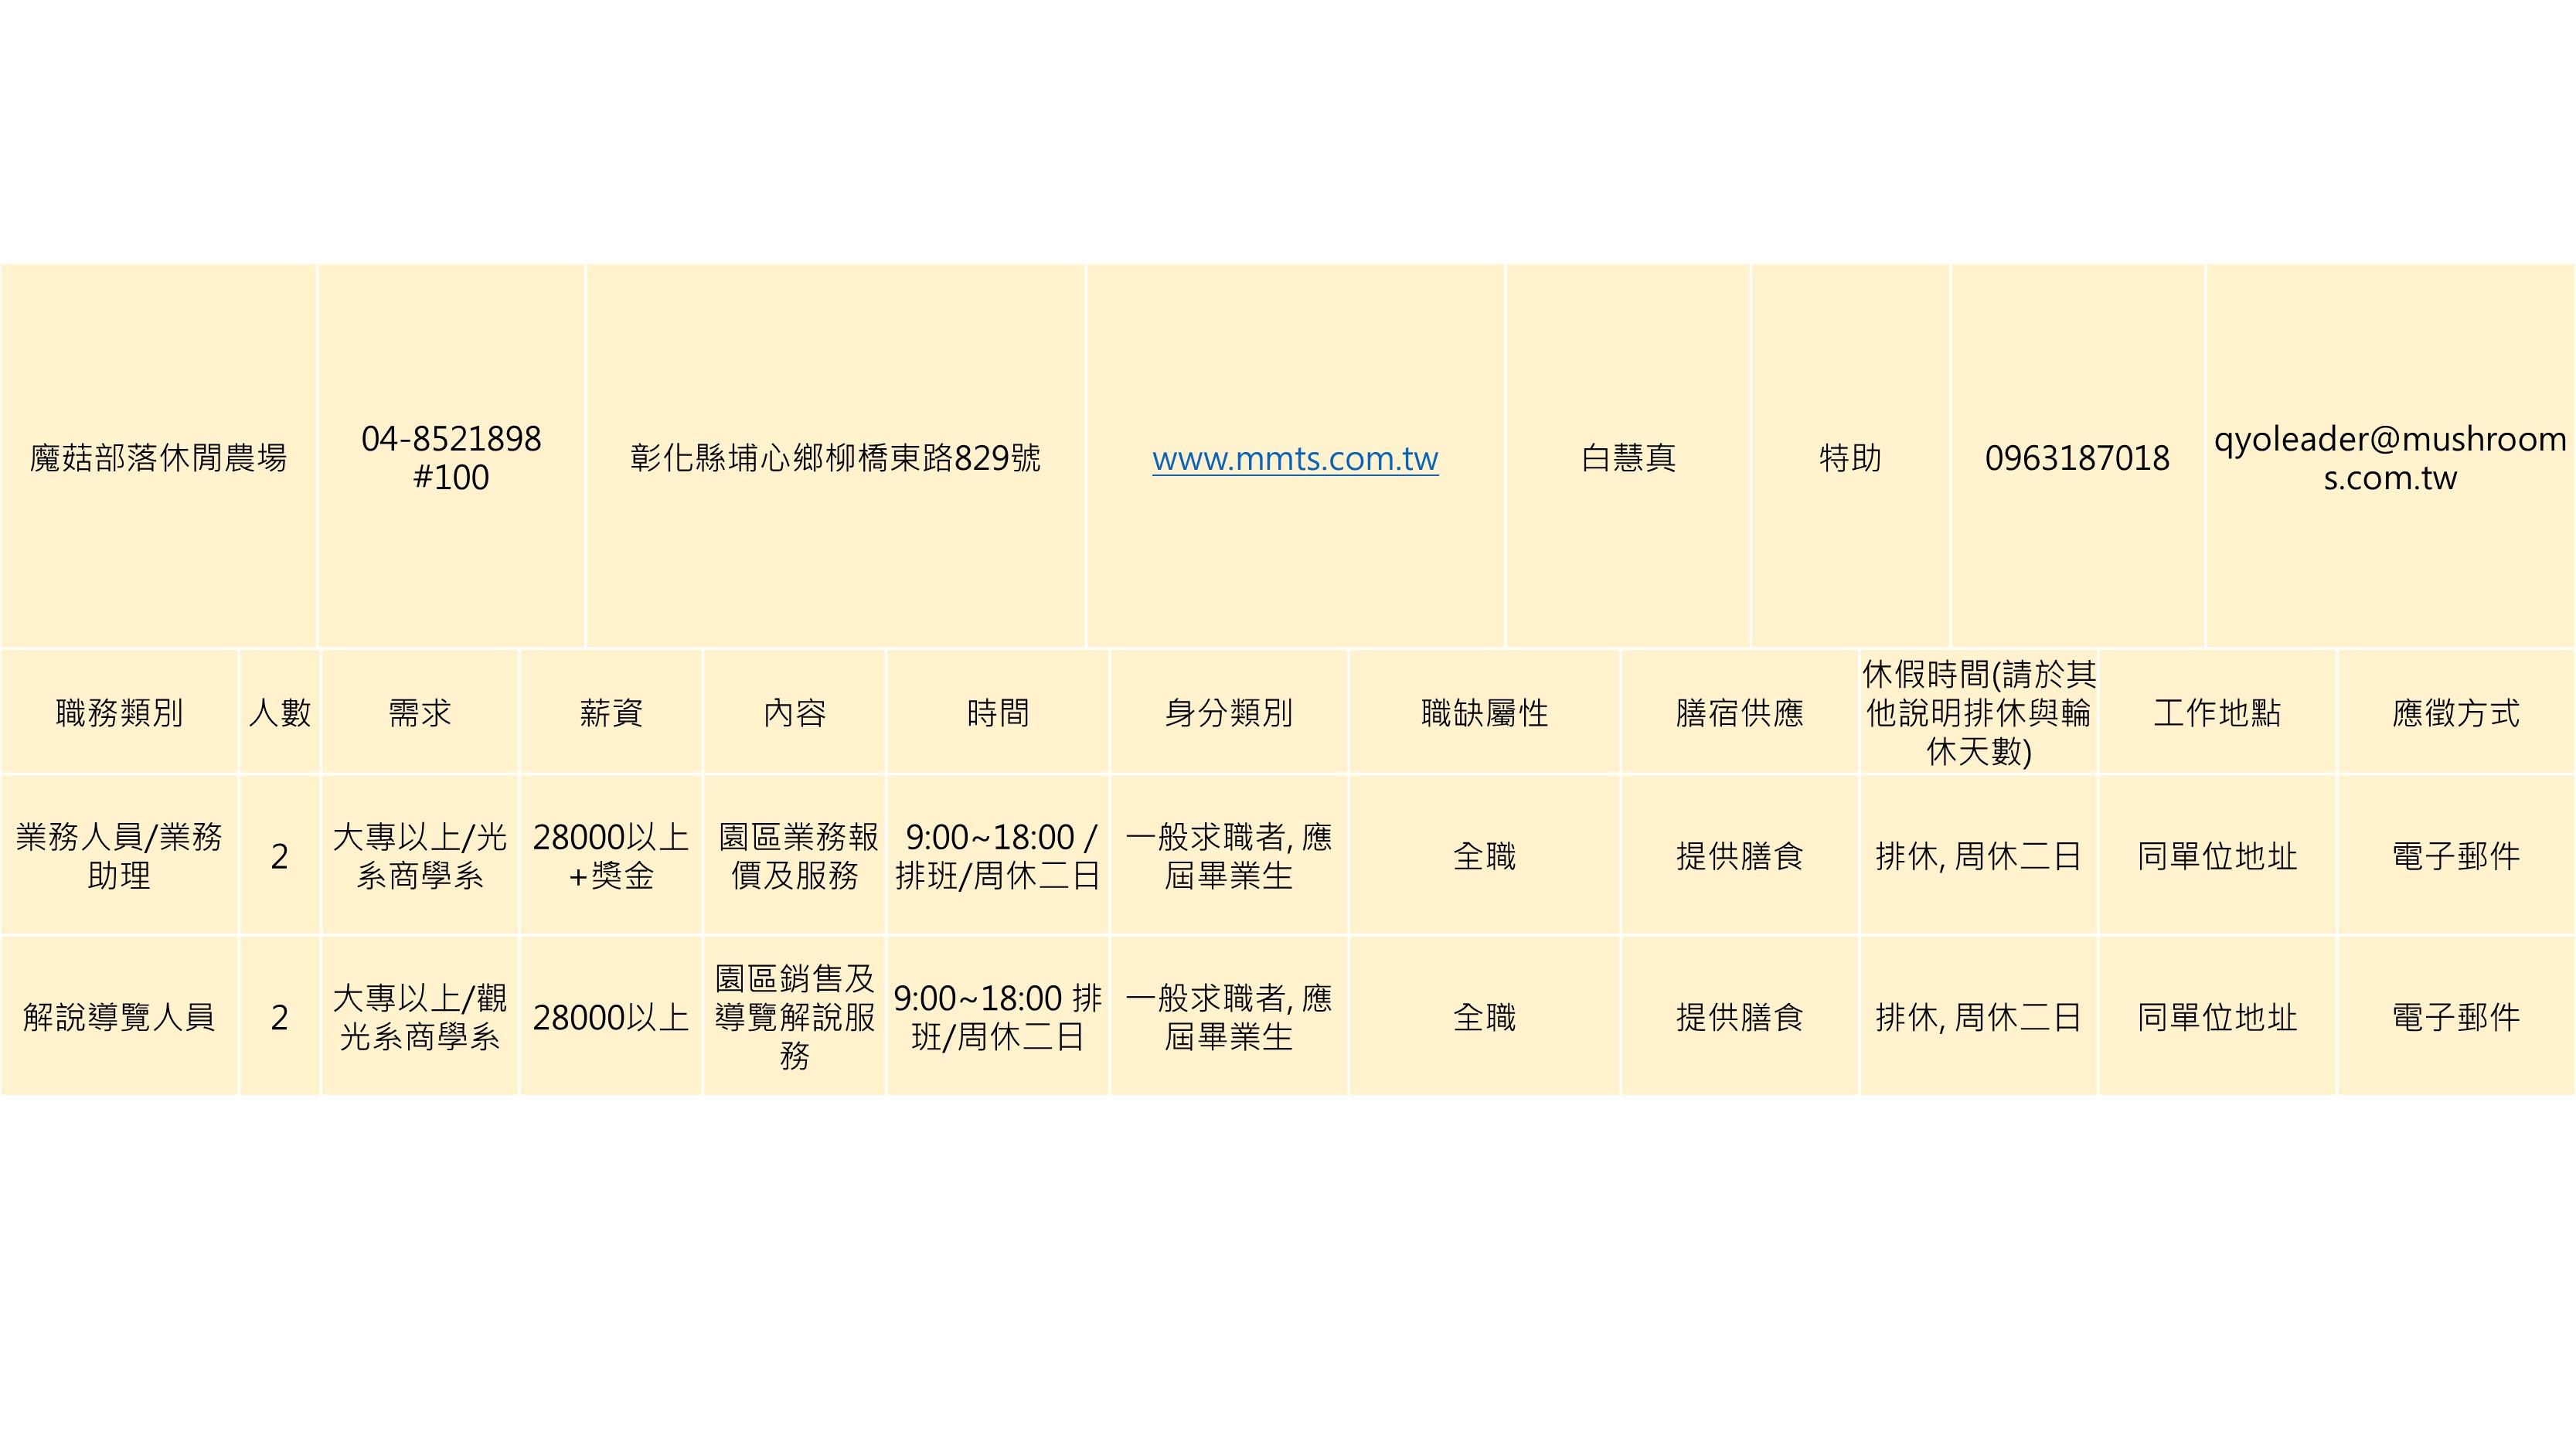Click 電子郵件 in 業務人員 row

pyautogui.click(x=2456, y=855)
